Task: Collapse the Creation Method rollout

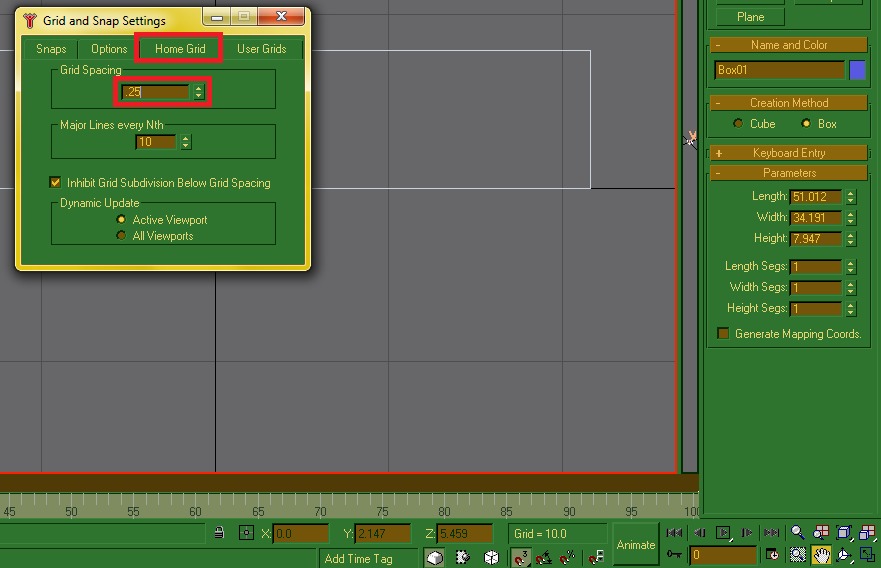Action: coord(789,103)
